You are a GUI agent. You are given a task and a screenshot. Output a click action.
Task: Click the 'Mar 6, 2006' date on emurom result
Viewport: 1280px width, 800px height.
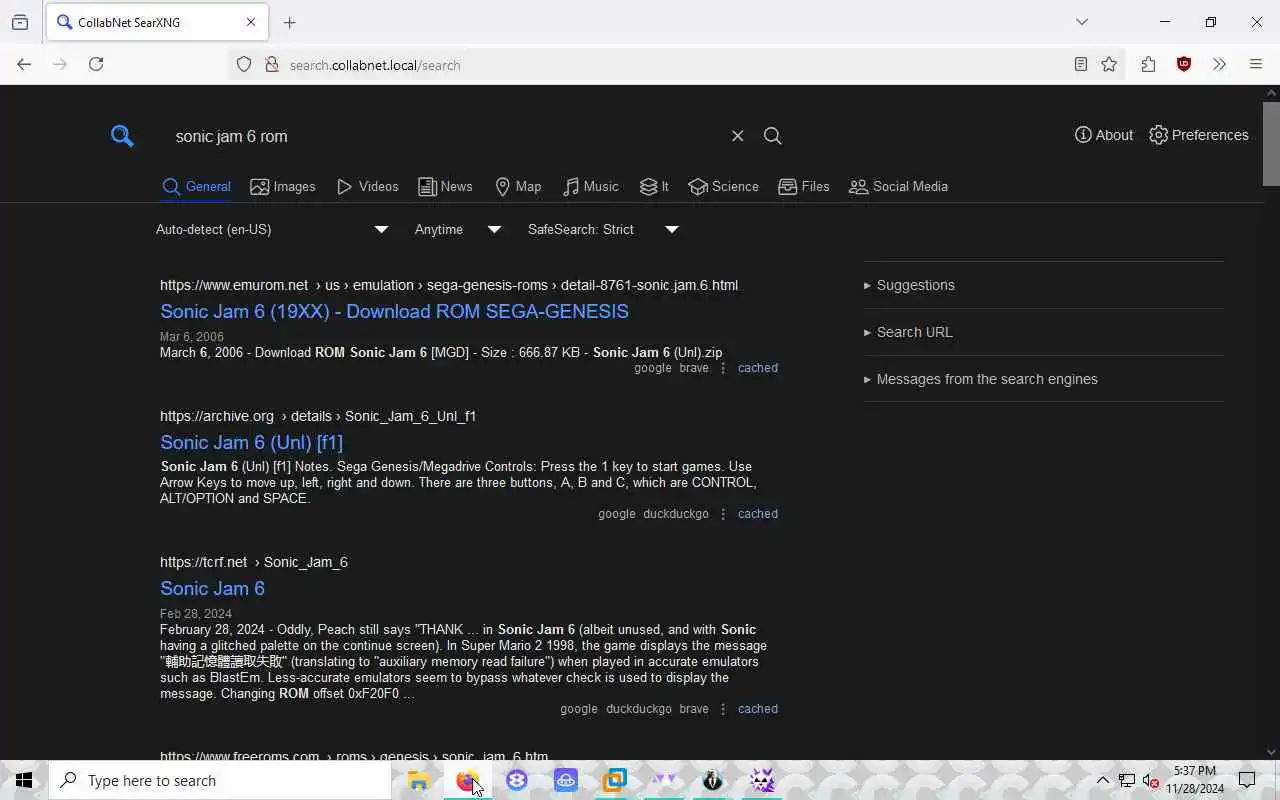[191, 337]
